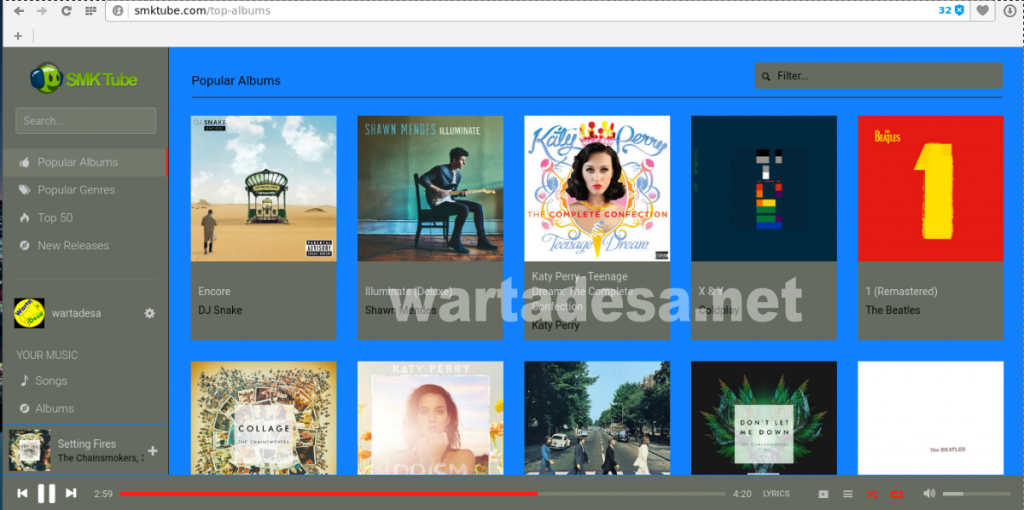Viewport: 1024px width, 510px height.
Task: Click the wartadesa username
Action: click(x=76, y=313)
